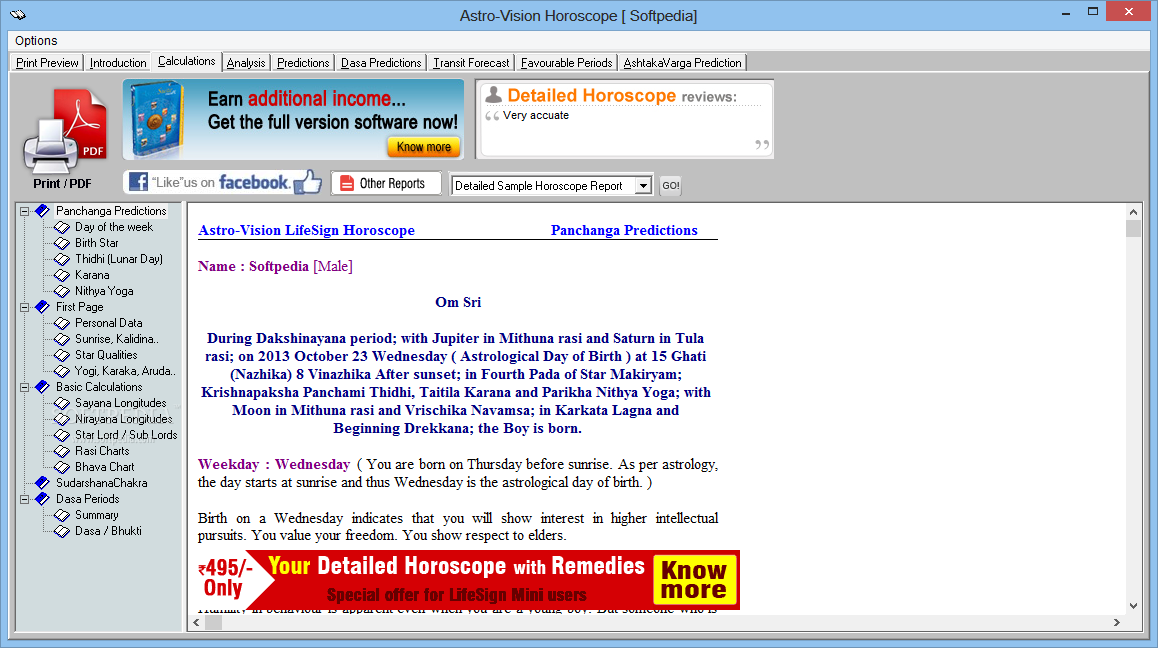
Task: Open the Transit Forecast tab
Action: (471, 63)
